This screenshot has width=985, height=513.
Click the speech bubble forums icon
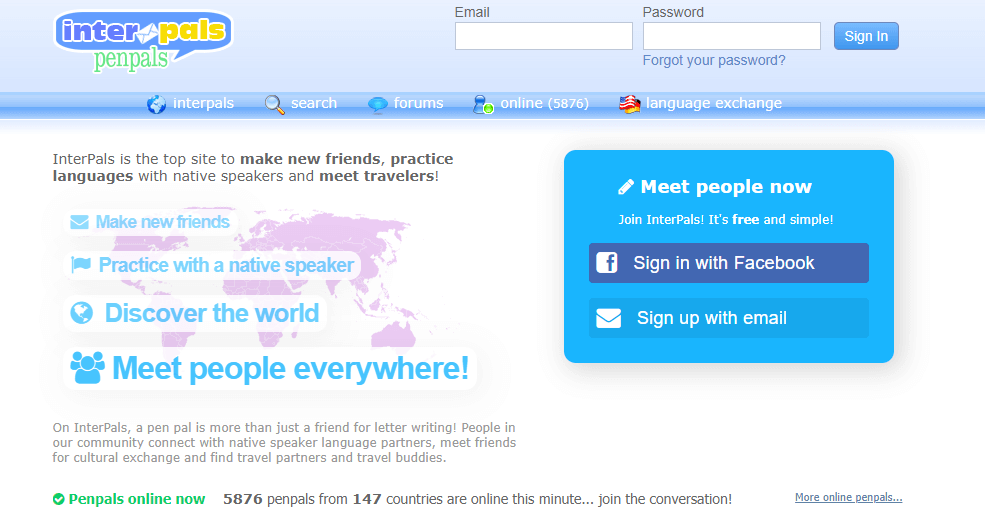tap(378, 104)
